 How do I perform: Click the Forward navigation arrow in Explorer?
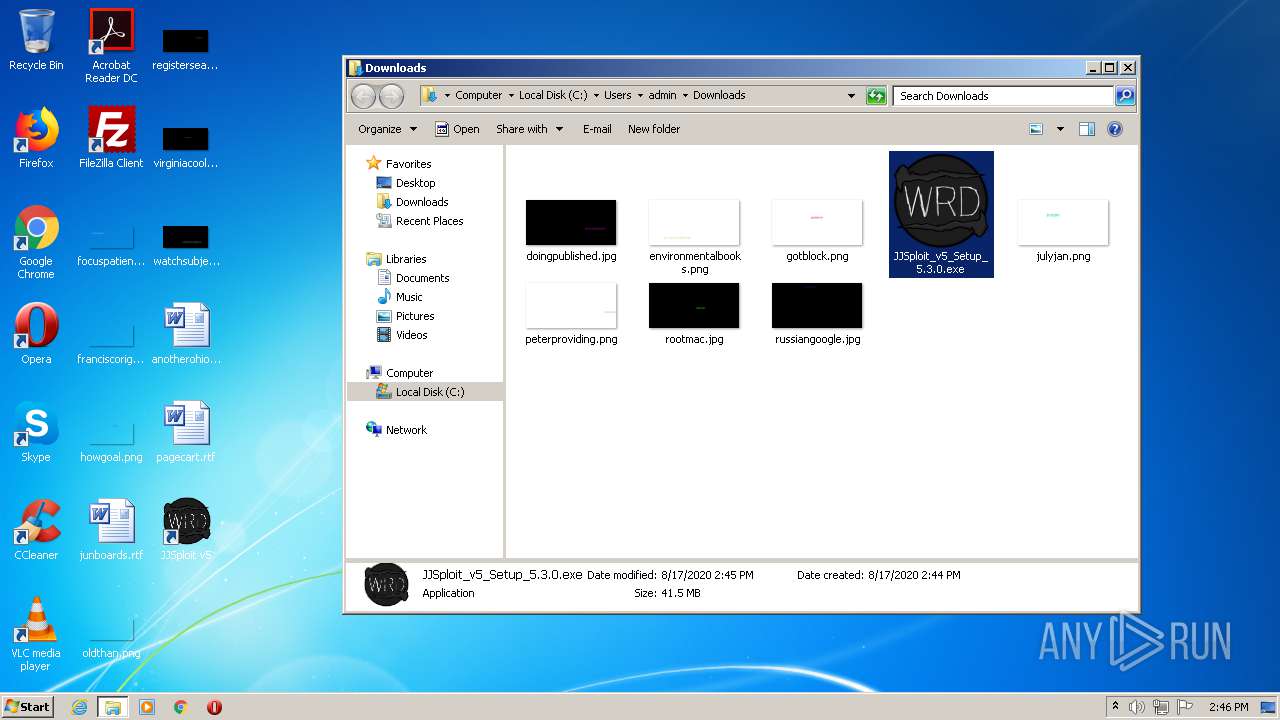tap(391, 96)
